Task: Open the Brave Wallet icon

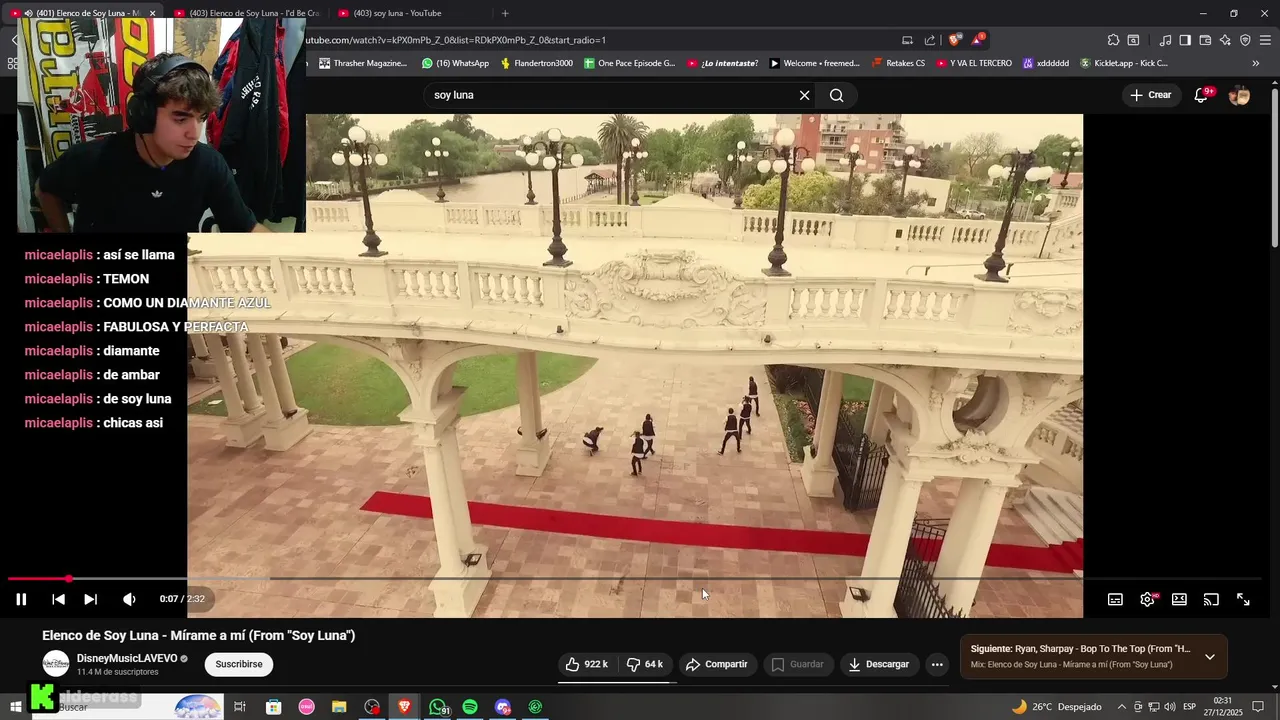Action: point(1205,40)
